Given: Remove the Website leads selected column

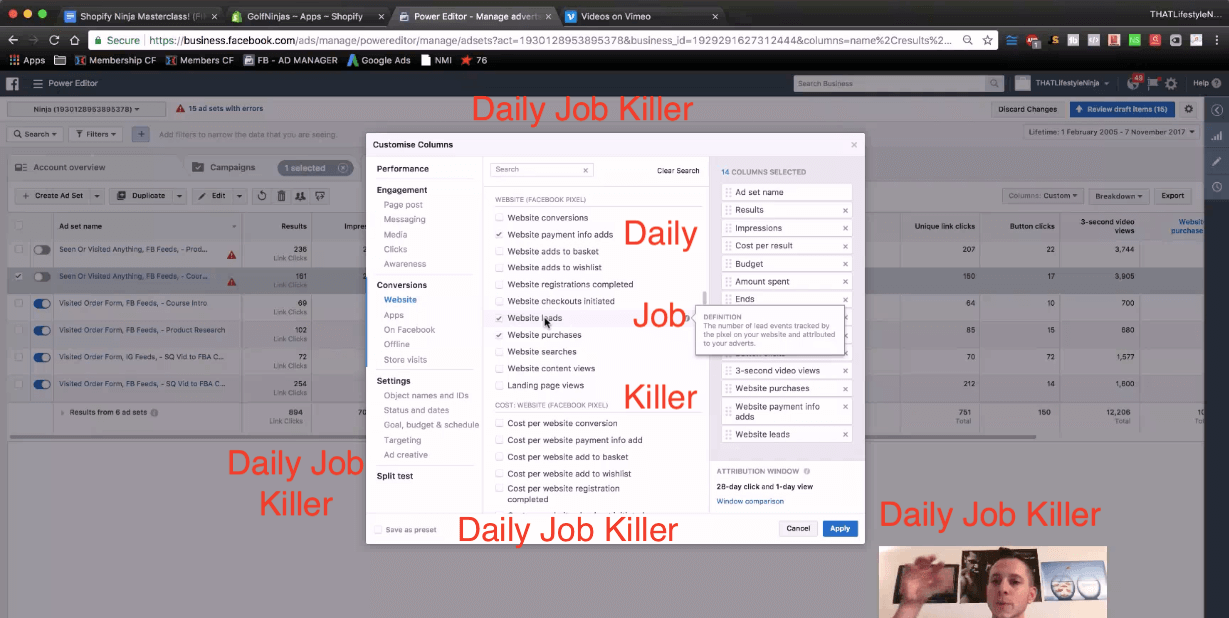Looking at the screenshot, I should click(x=845, y=435).
